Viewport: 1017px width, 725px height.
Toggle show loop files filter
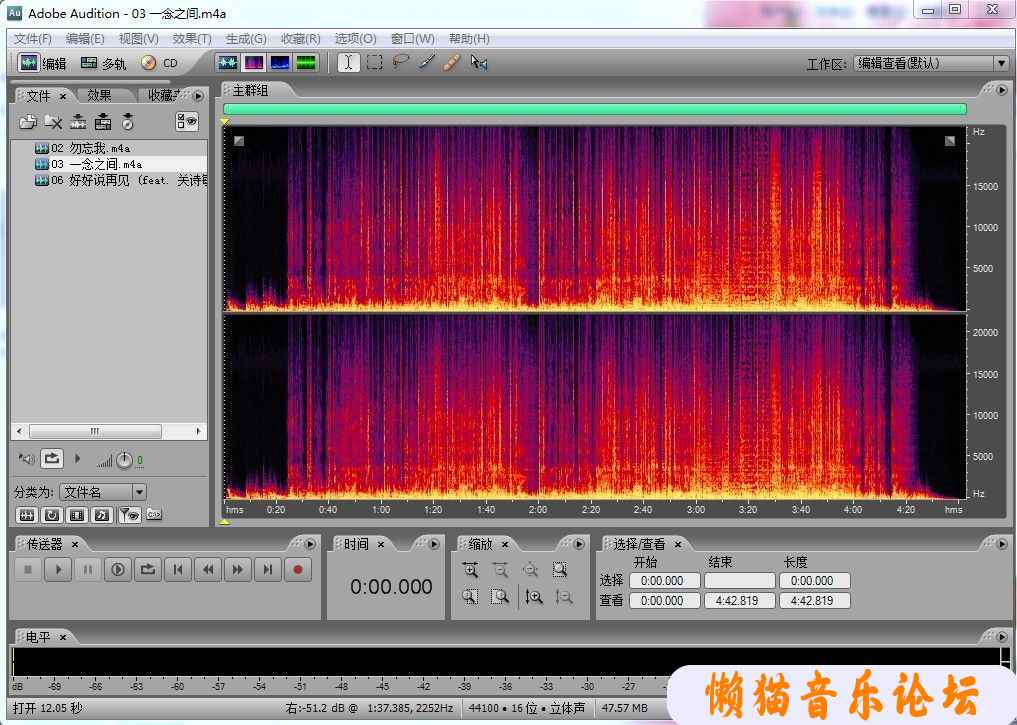click(x=52, y=515)
